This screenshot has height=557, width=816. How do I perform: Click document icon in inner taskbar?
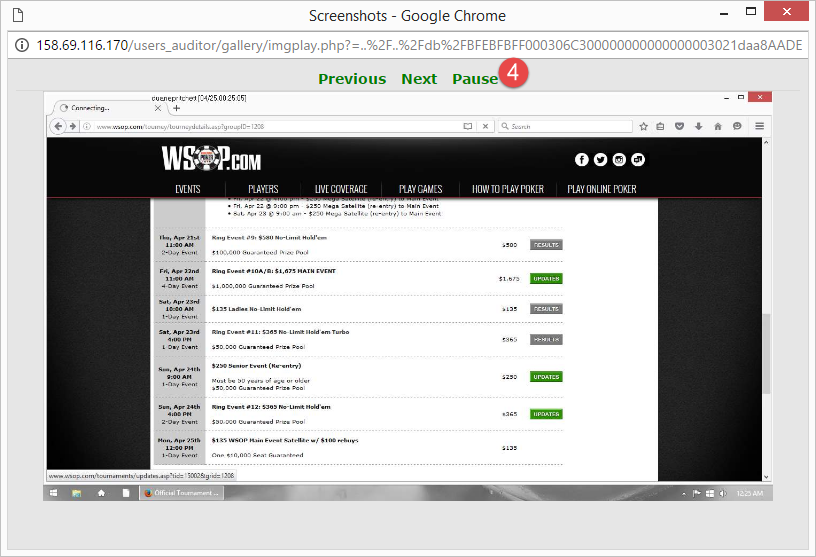(125, 493)
